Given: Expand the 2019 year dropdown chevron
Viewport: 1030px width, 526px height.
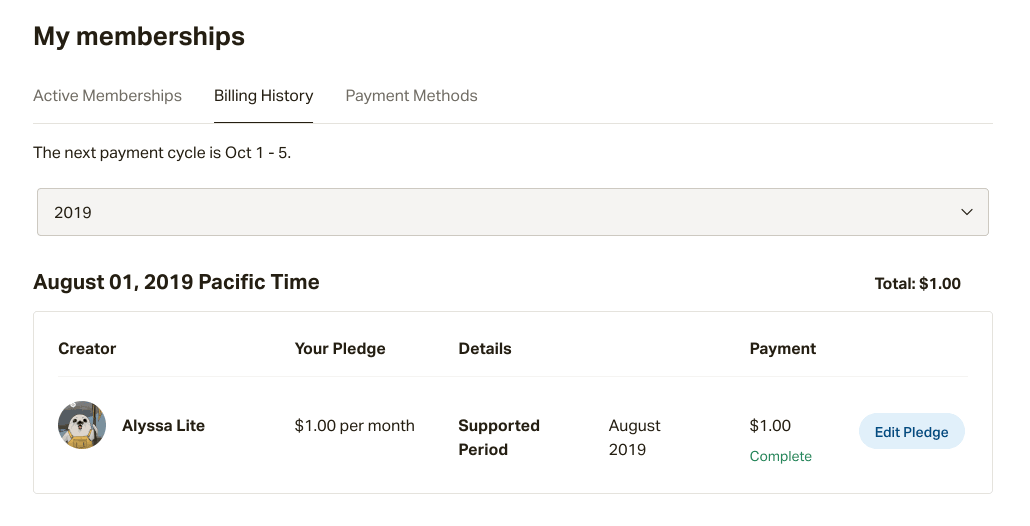Looking at the screenshot, I should click(967, 212).
